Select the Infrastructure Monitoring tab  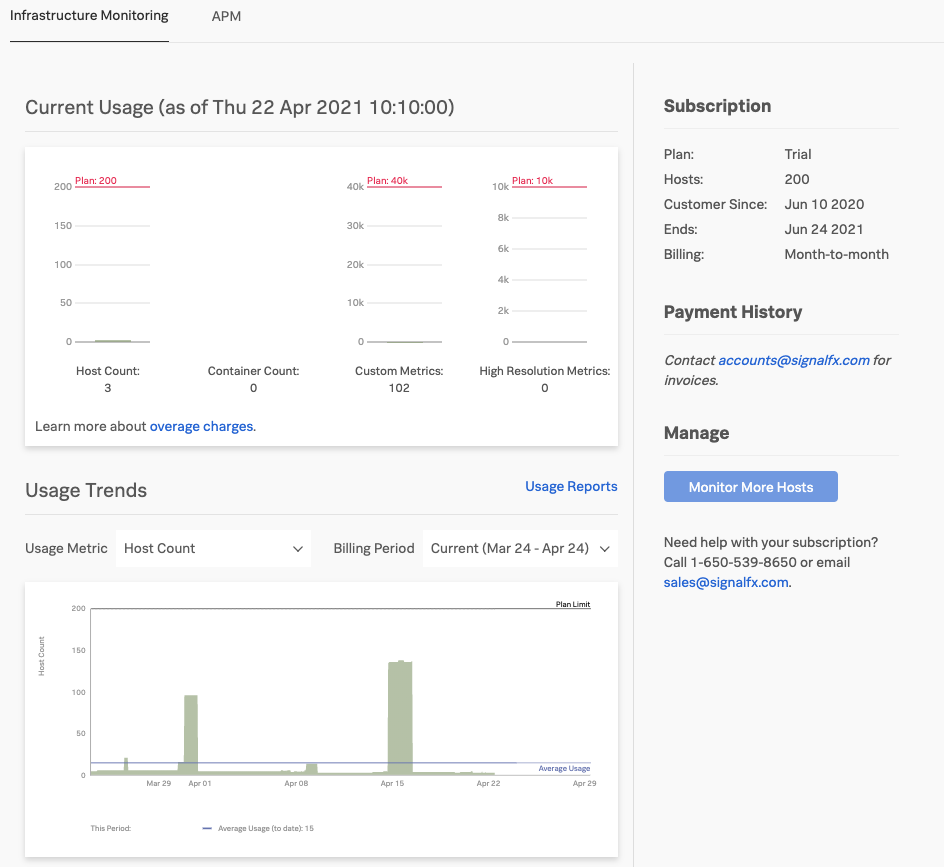pos(88,16)
